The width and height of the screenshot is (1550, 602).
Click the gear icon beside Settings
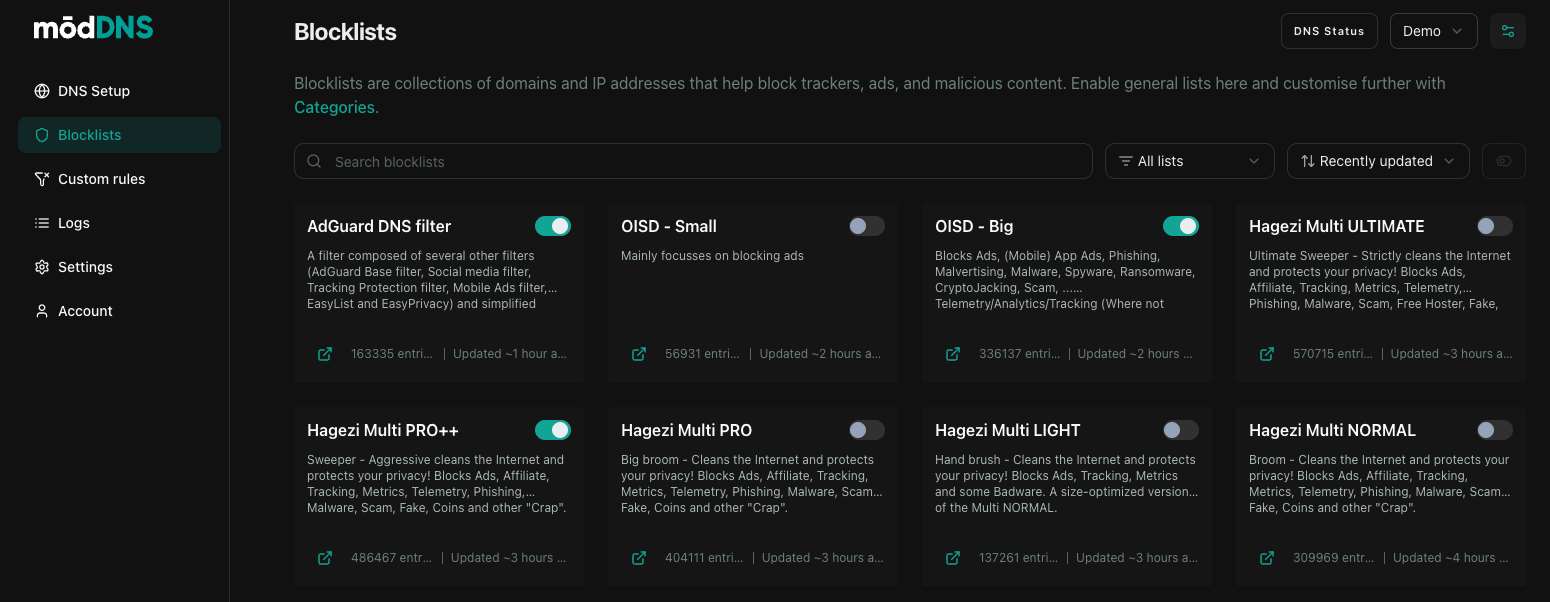42,267
